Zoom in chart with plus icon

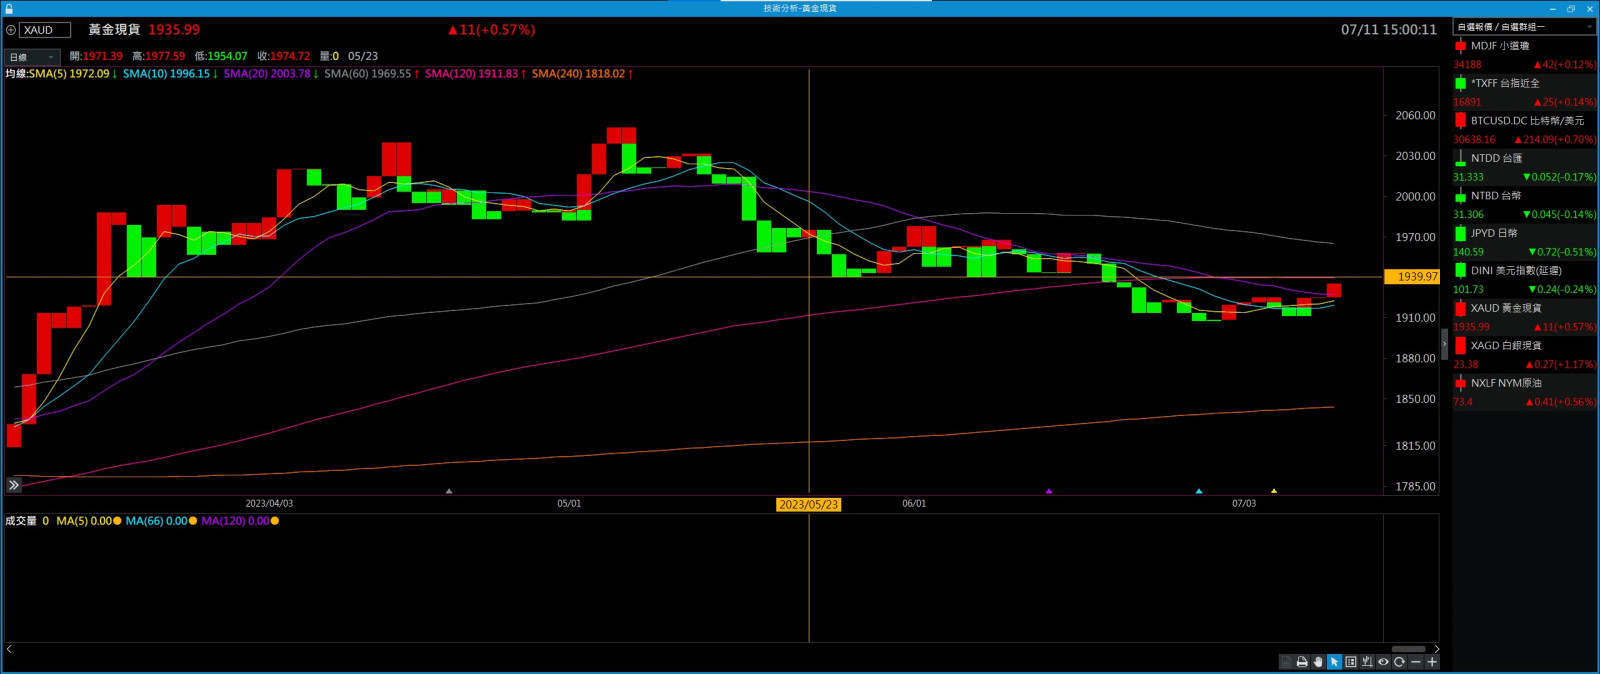pos(1432,662)
